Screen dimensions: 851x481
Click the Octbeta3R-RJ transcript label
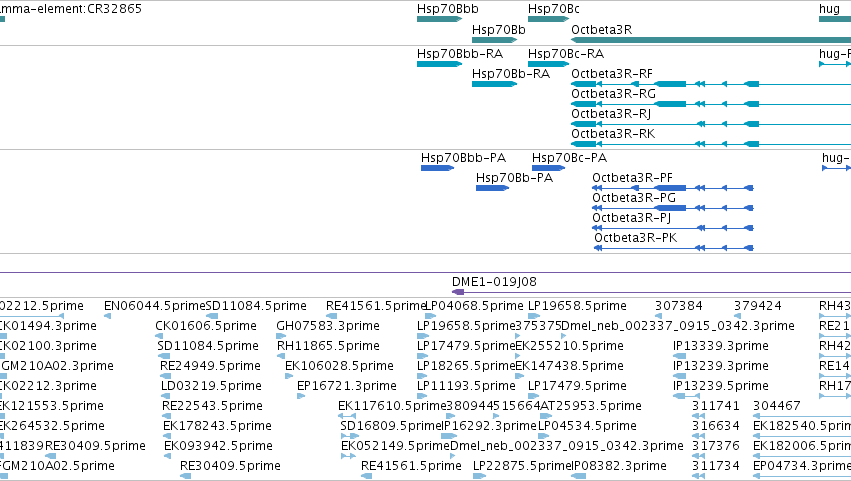611,115
